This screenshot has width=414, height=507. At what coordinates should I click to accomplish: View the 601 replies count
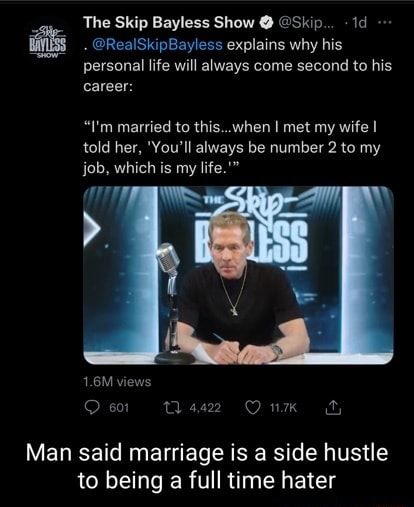click(119, 408)
